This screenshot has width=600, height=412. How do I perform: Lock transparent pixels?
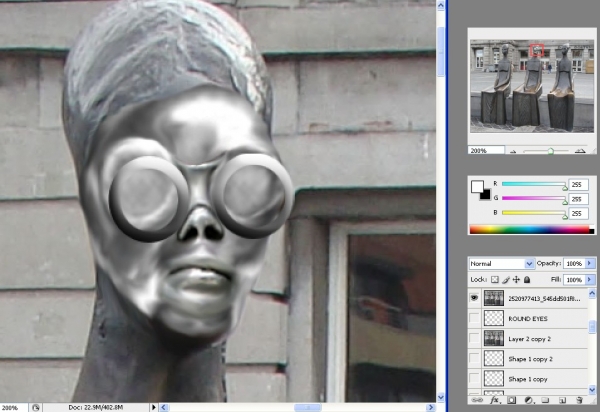495,280
